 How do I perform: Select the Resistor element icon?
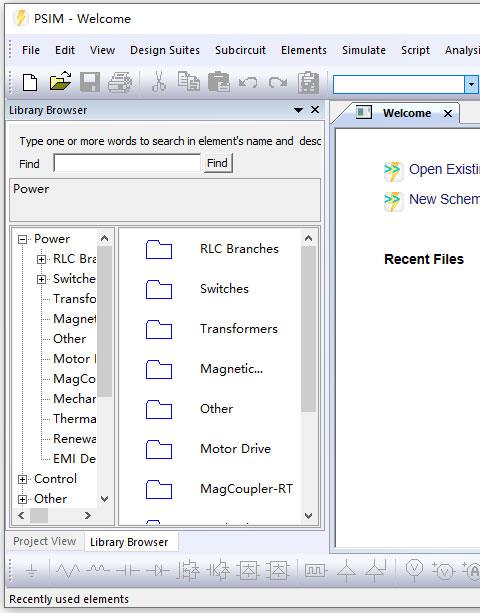tap(68, 571)
